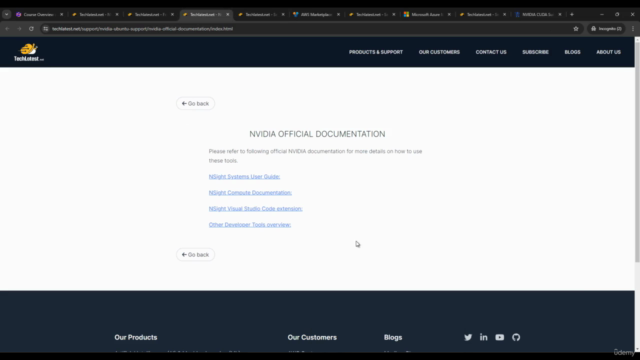Open Our Customers in top navigation
This screenshot has width=640, height=360.
tap(439, 52)
